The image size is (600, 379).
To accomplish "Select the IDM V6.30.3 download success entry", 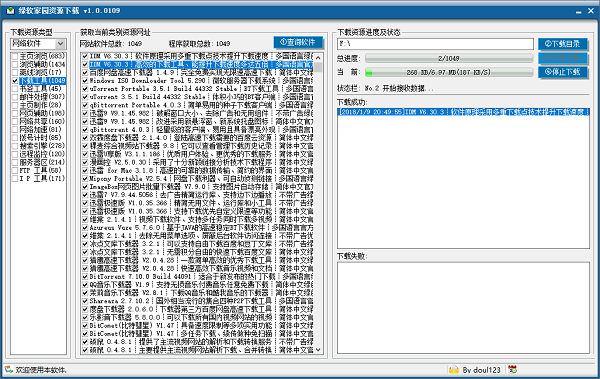I will (x=463, y=112).
